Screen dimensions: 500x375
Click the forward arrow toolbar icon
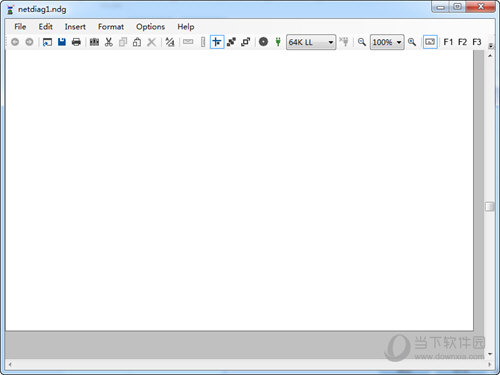coord(29,42)
